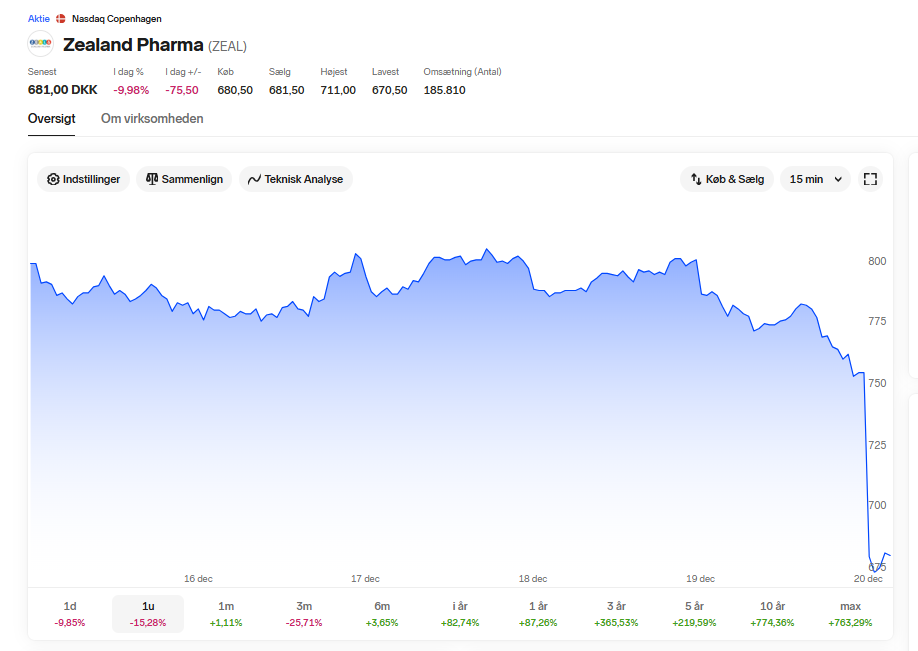The image size is (918, 651).
Task: Click the trend line icon in Teknisk Analyse
Action: point(254,179)
